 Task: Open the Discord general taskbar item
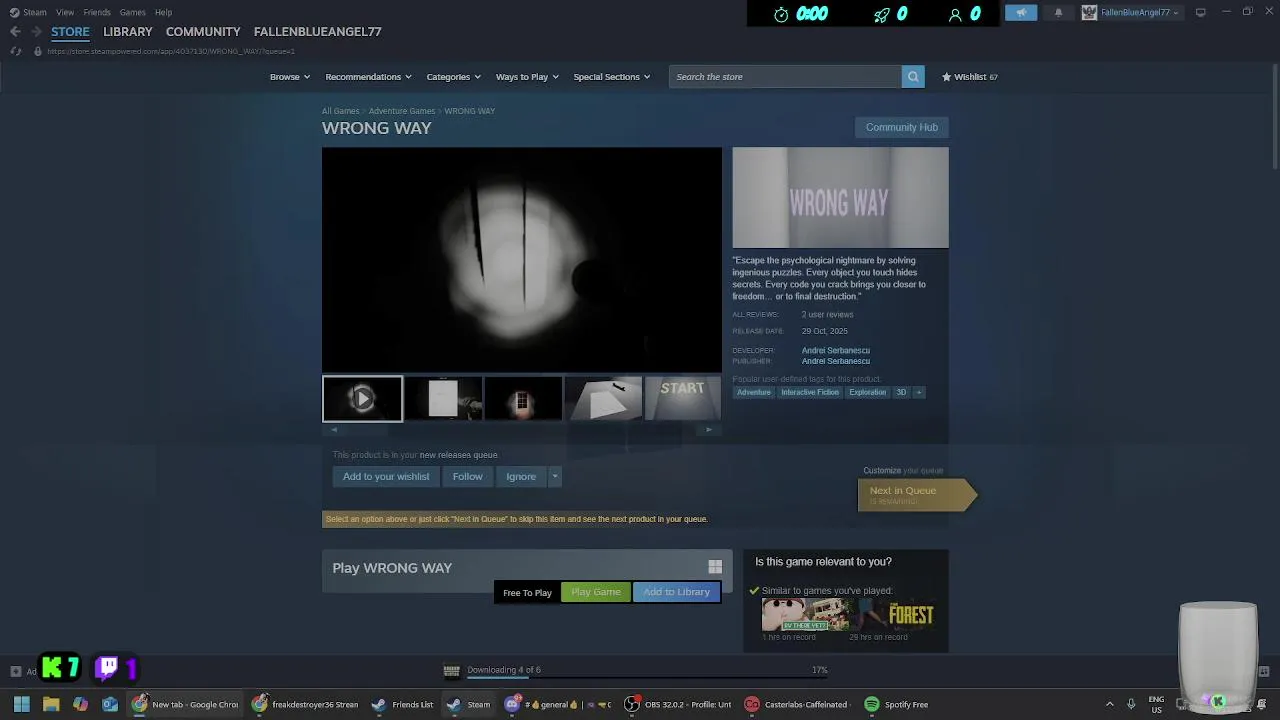click(x=558, y=704)
